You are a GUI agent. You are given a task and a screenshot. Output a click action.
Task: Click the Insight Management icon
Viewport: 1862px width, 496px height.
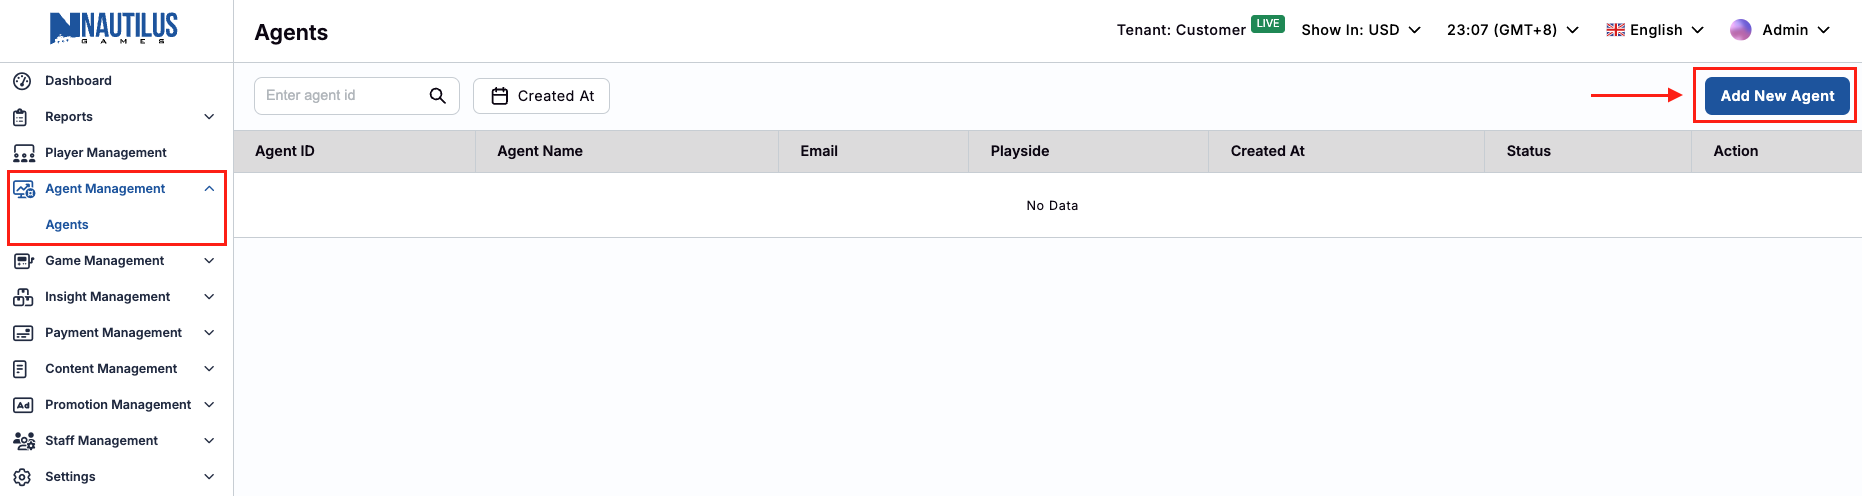point(23,297)
